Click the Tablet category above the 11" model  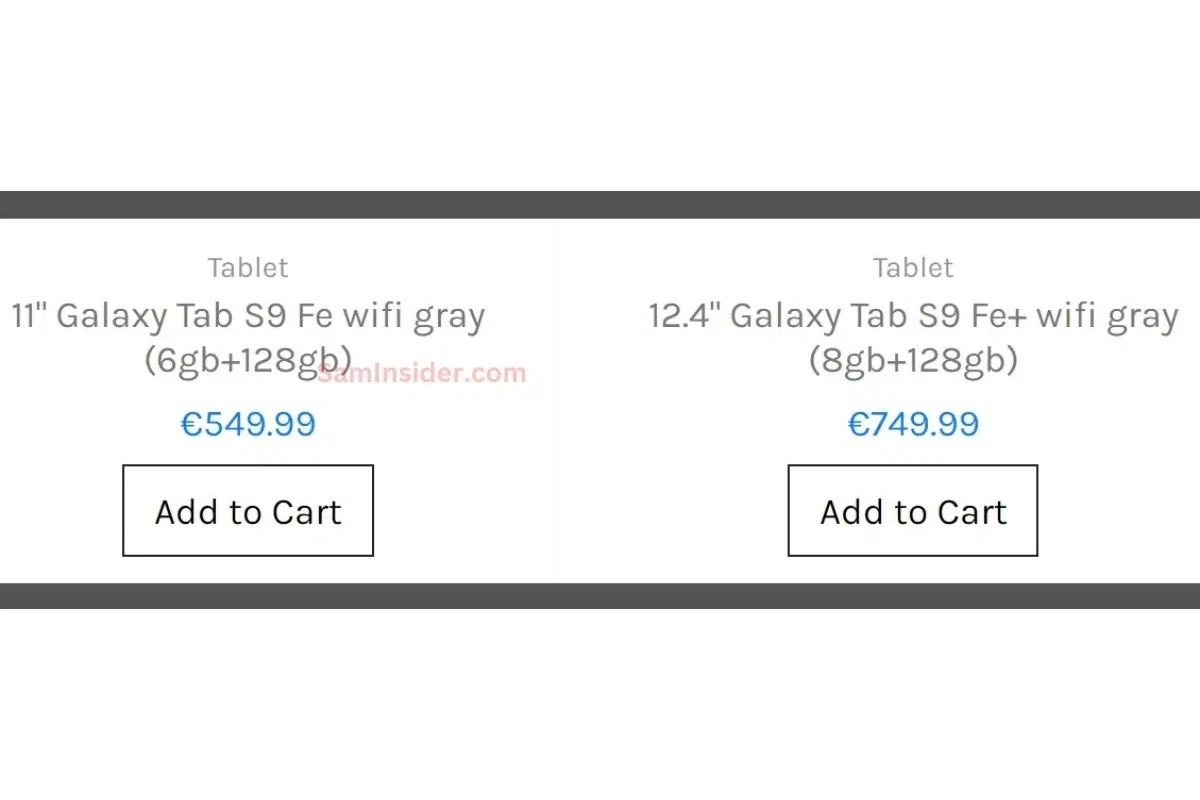[248, 268]
